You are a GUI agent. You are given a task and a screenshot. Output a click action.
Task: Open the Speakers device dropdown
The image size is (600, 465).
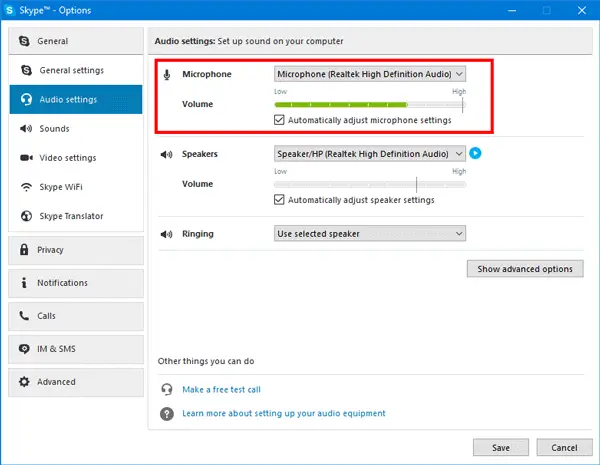(x=370, y=154)
